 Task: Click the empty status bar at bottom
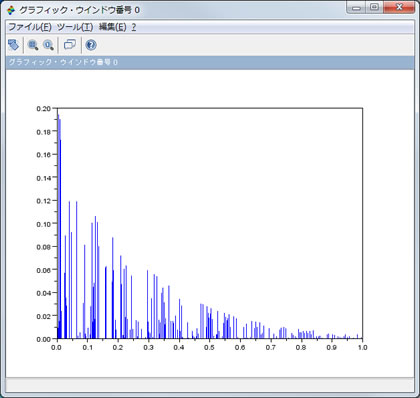pos(210,386)
